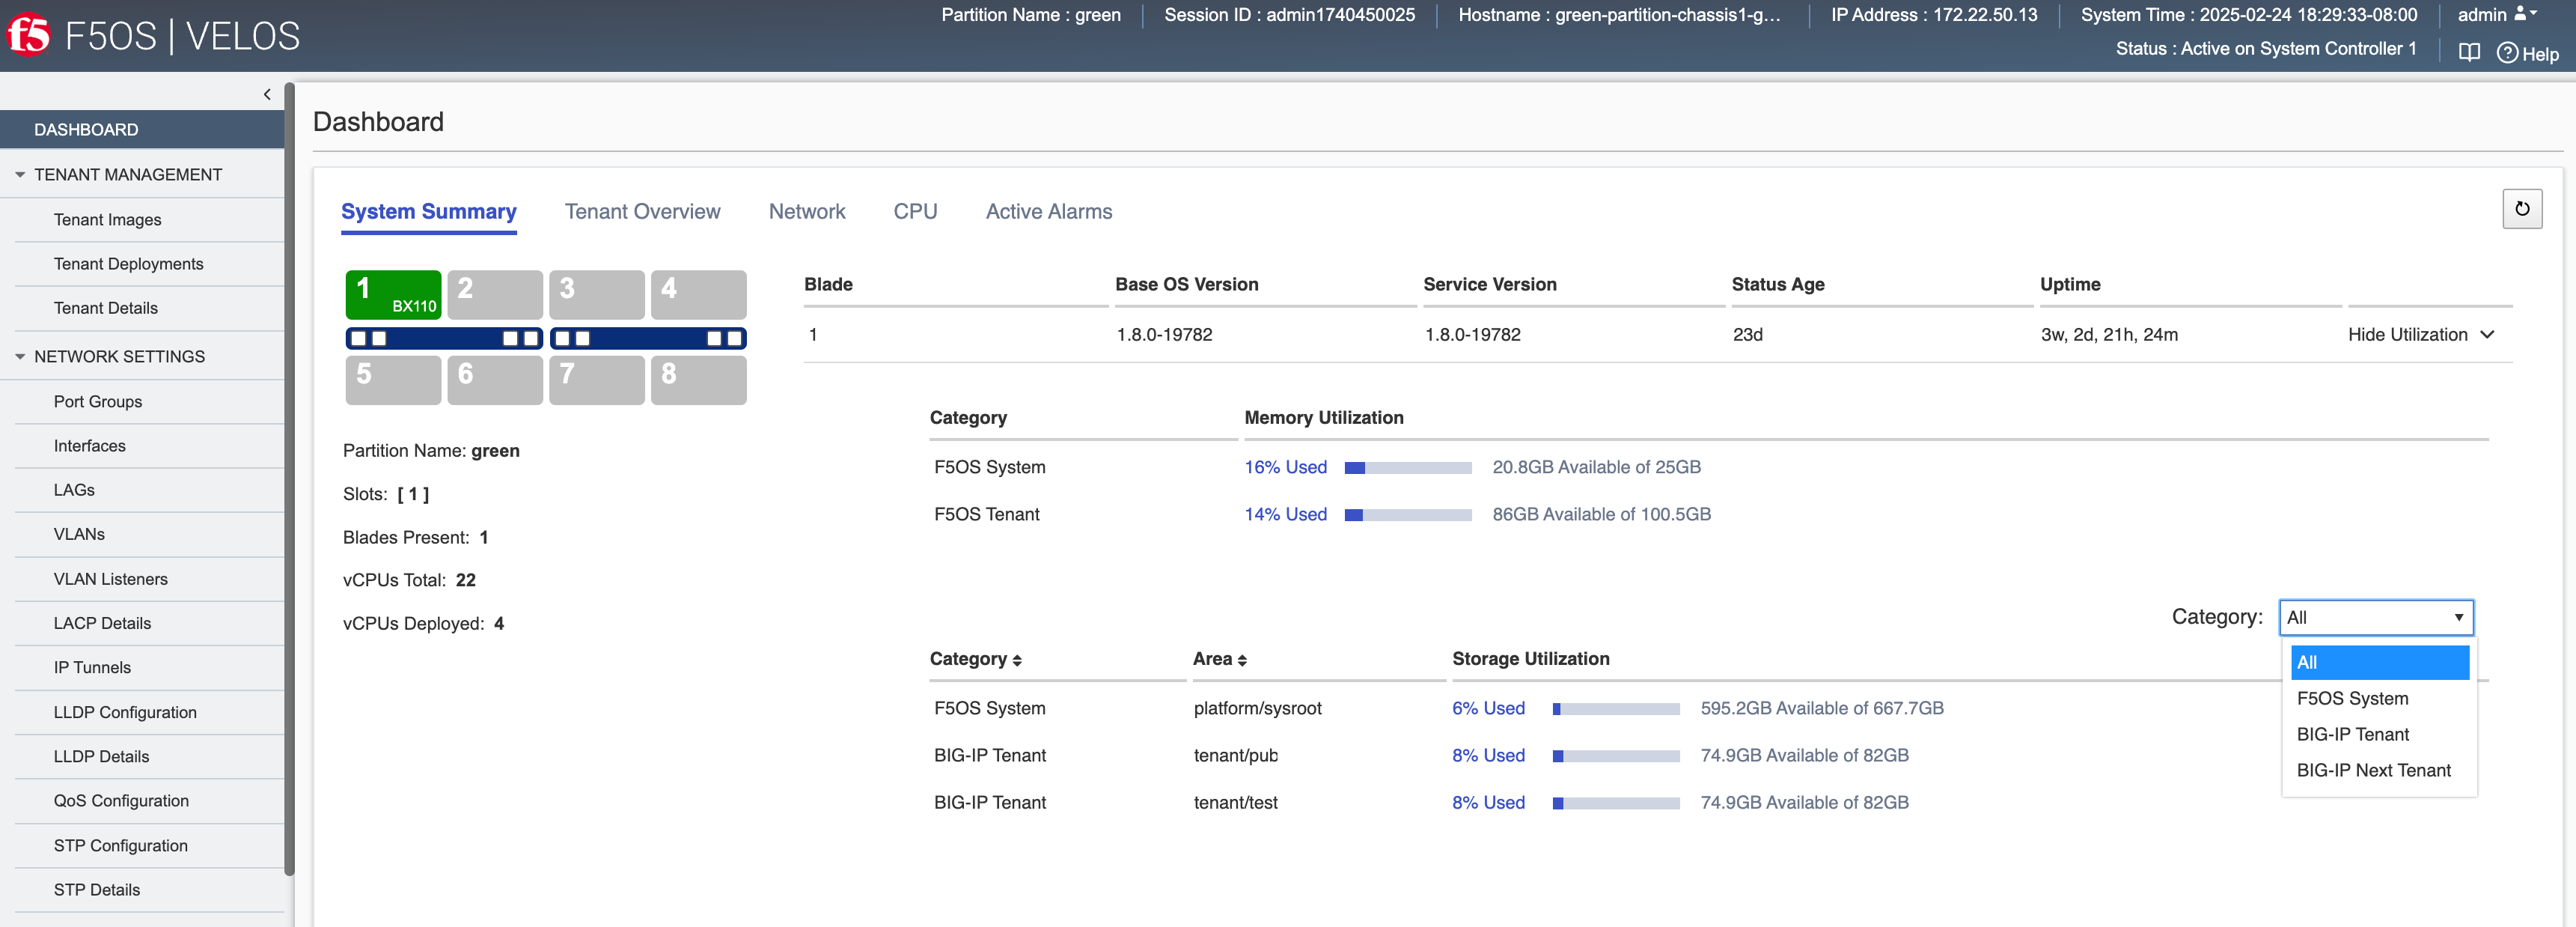2576x927 pixels.
Task: Switch to Network tab
Action: (806, 212)
